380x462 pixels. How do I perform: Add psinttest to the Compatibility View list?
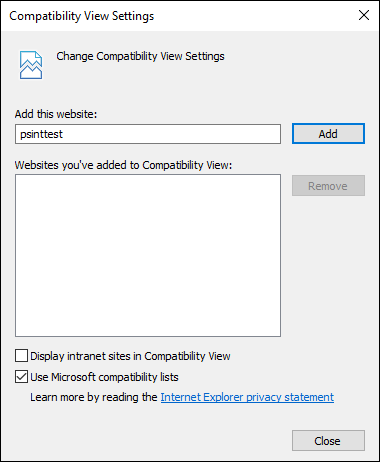(328, 134)
